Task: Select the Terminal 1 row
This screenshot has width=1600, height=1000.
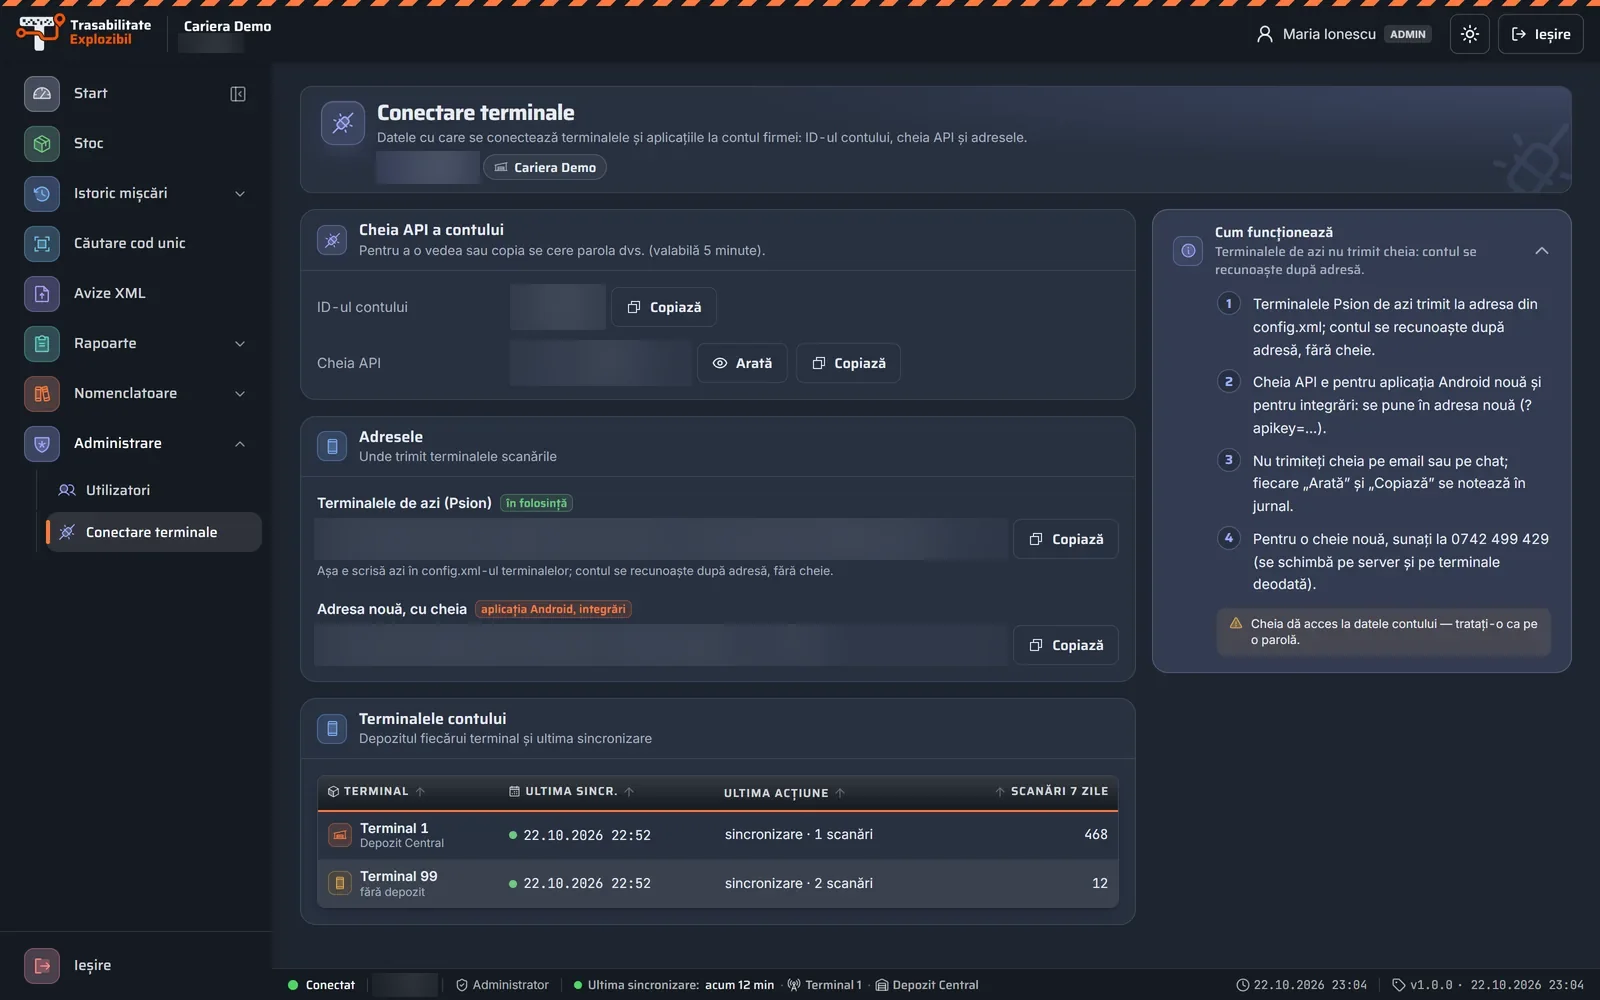Action: point(718,835)
